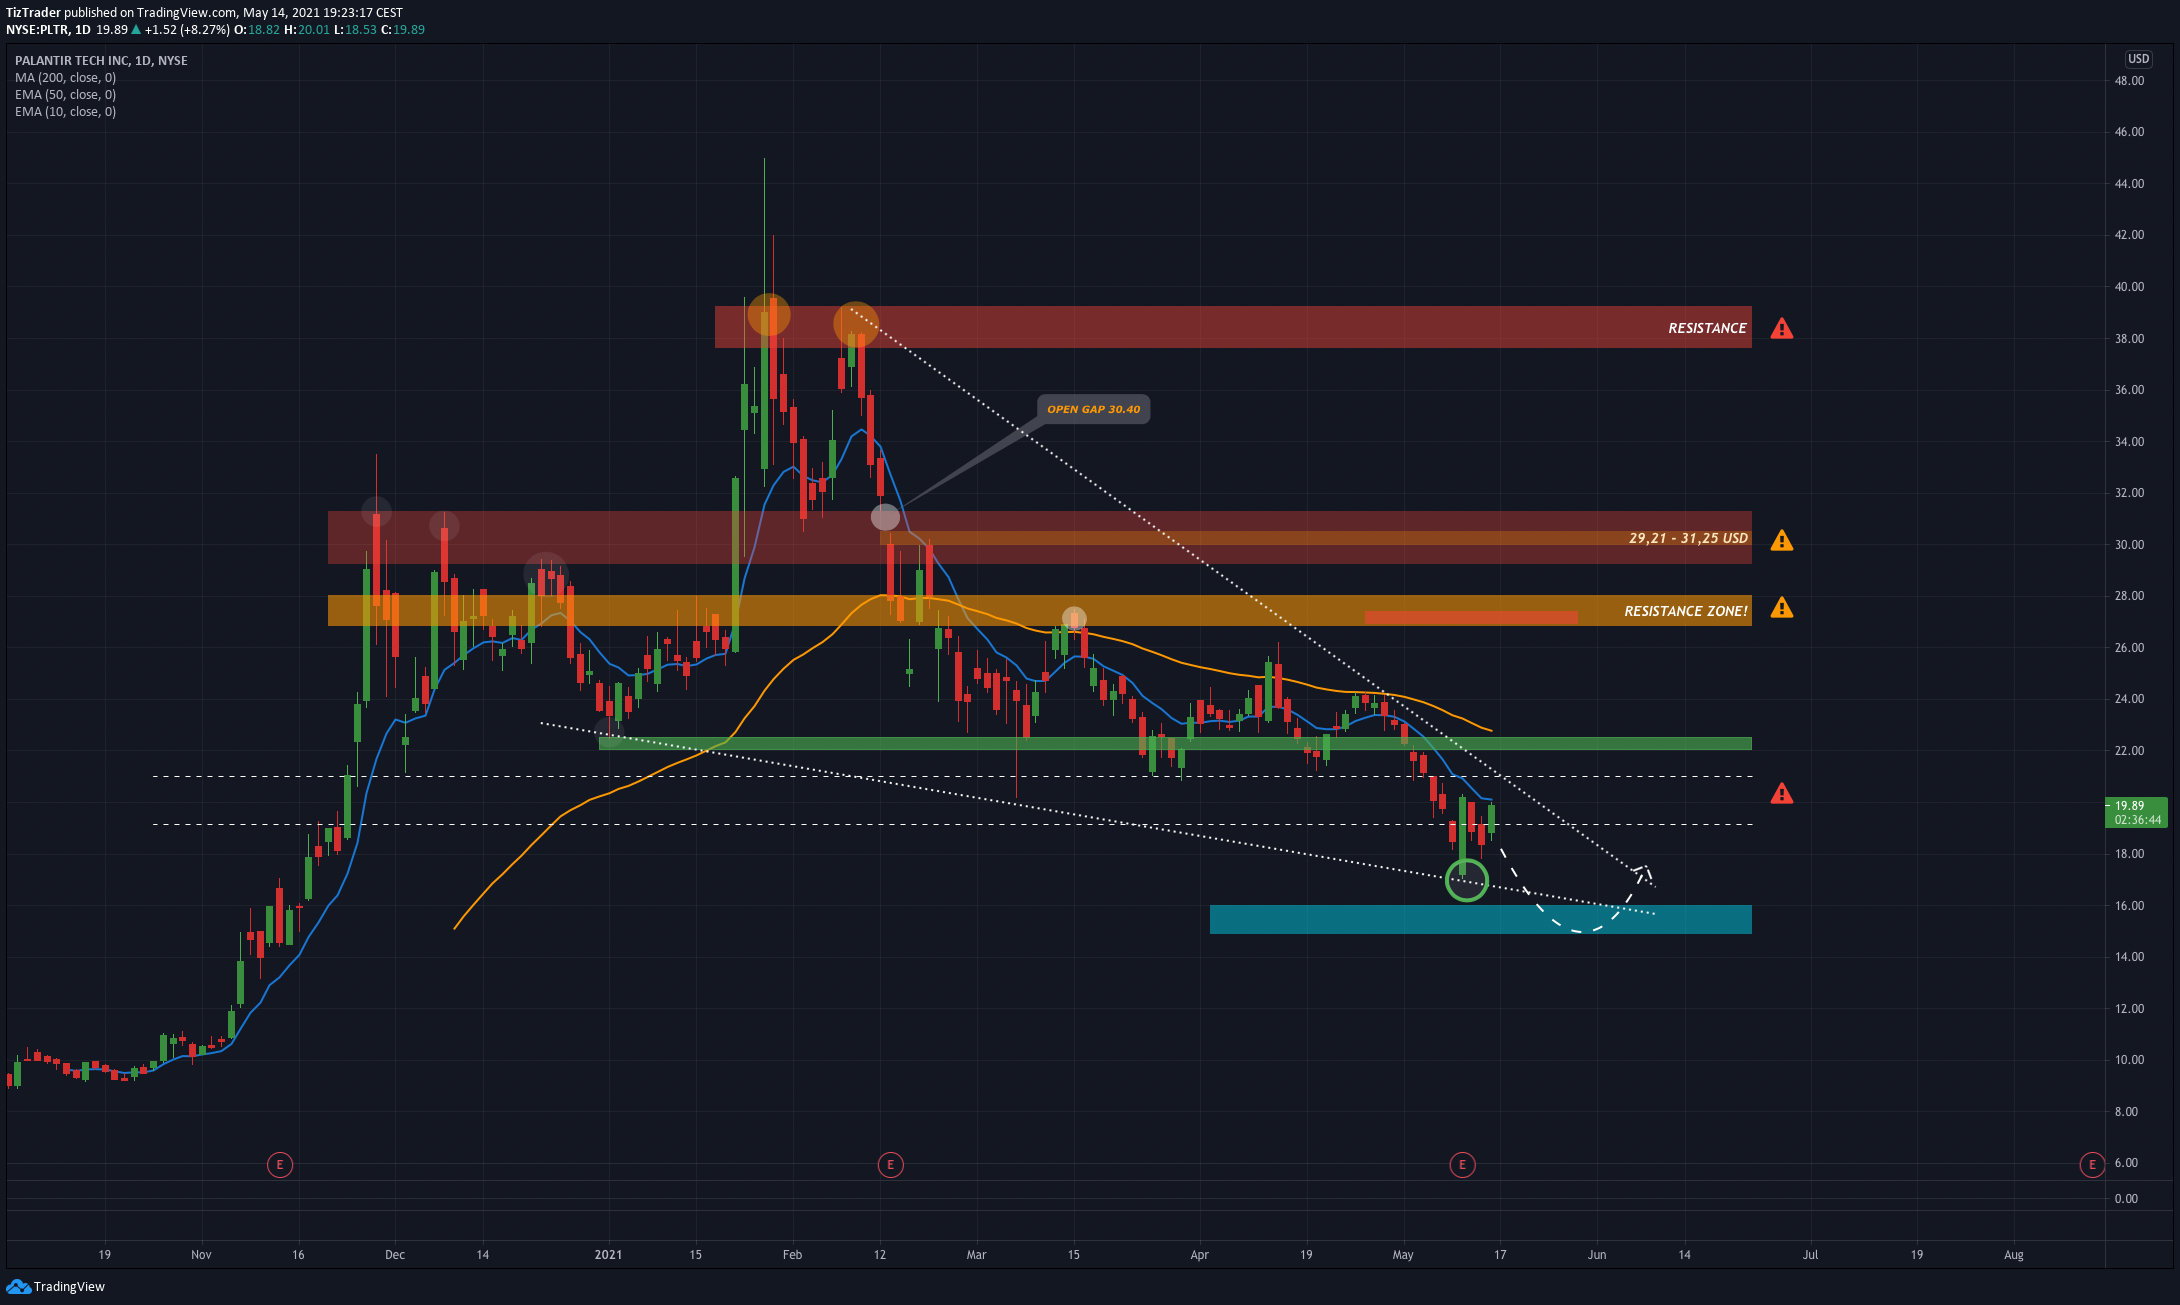Click the green circle at recent low candle
The width and height of the screenshot is (2180, 1305).
tap(1467, 880)
